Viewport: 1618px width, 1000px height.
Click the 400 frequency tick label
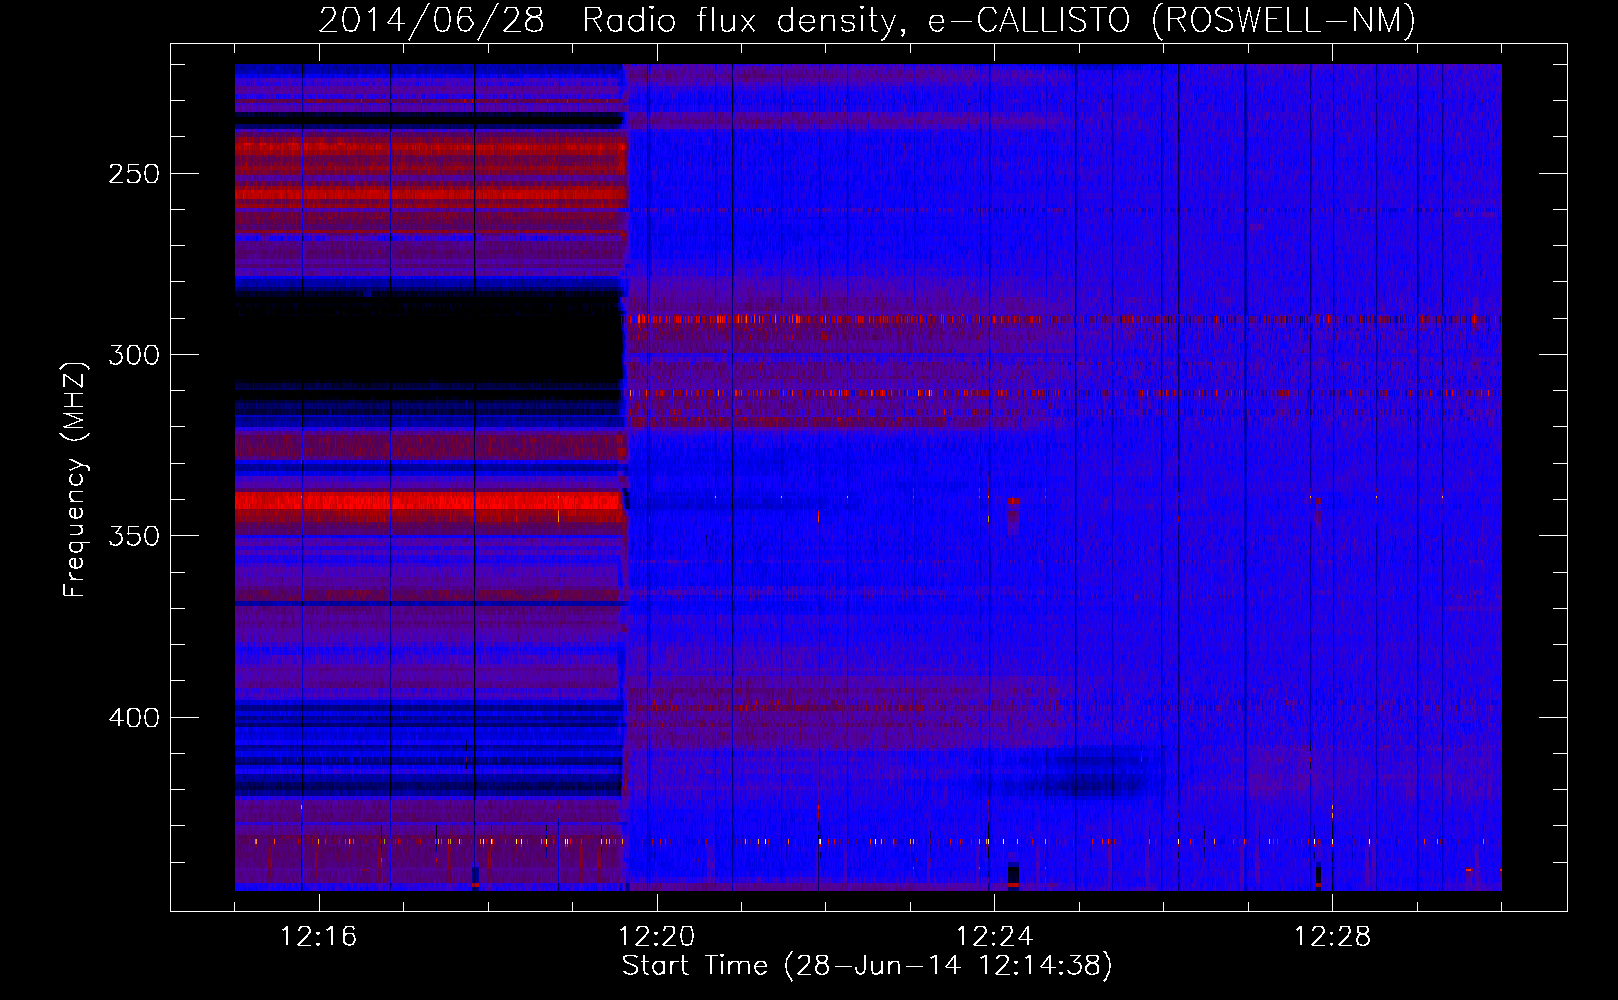pyautogui.click(x=134, y=718)
